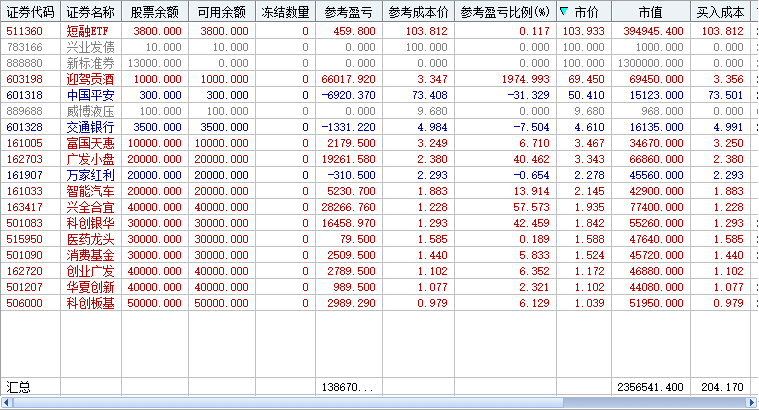Screen dimensions: 759x410
Task: Sort by the 市值 column header
Action: (x=651, y=12)
